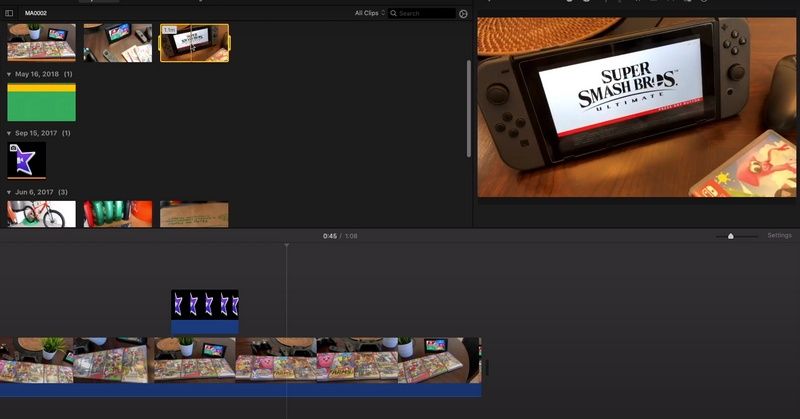Click the Jun 6, 2017 date label
The height and width of the screenshot is (419, 800).
[x=34, y=192]
